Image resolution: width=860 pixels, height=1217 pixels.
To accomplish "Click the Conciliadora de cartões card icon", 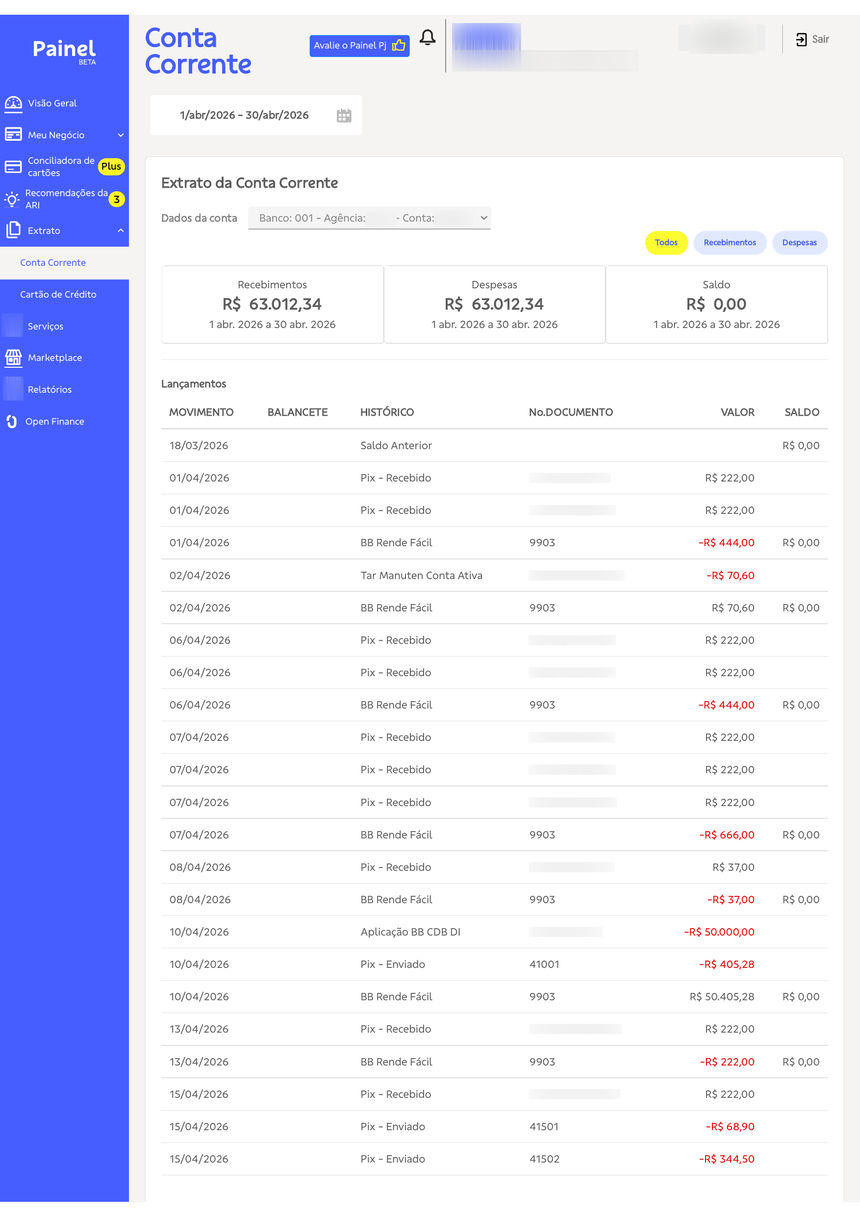I will point(13,167).
